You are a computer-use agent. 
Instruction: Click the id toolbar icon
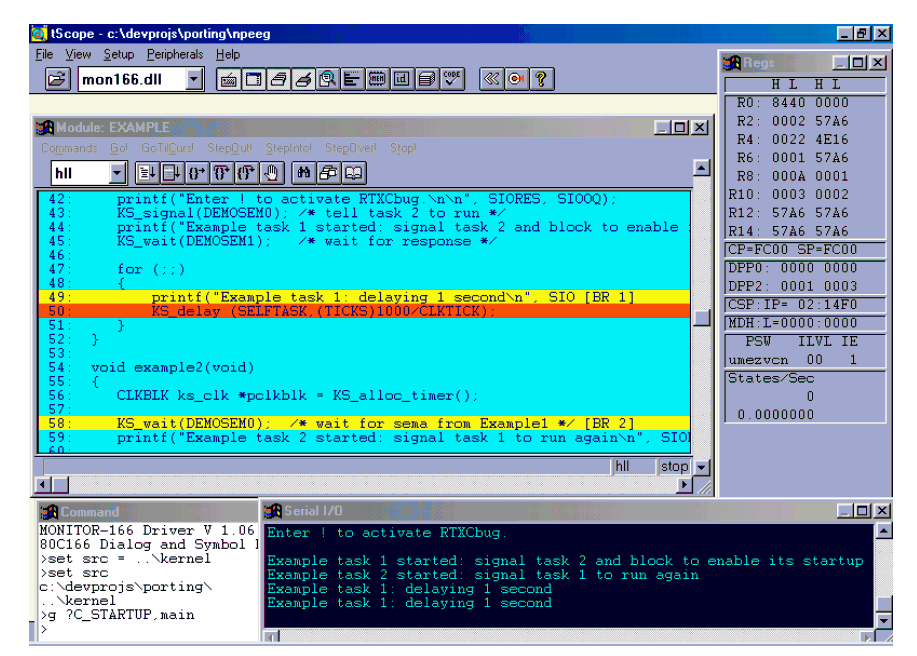pos(402,79)
